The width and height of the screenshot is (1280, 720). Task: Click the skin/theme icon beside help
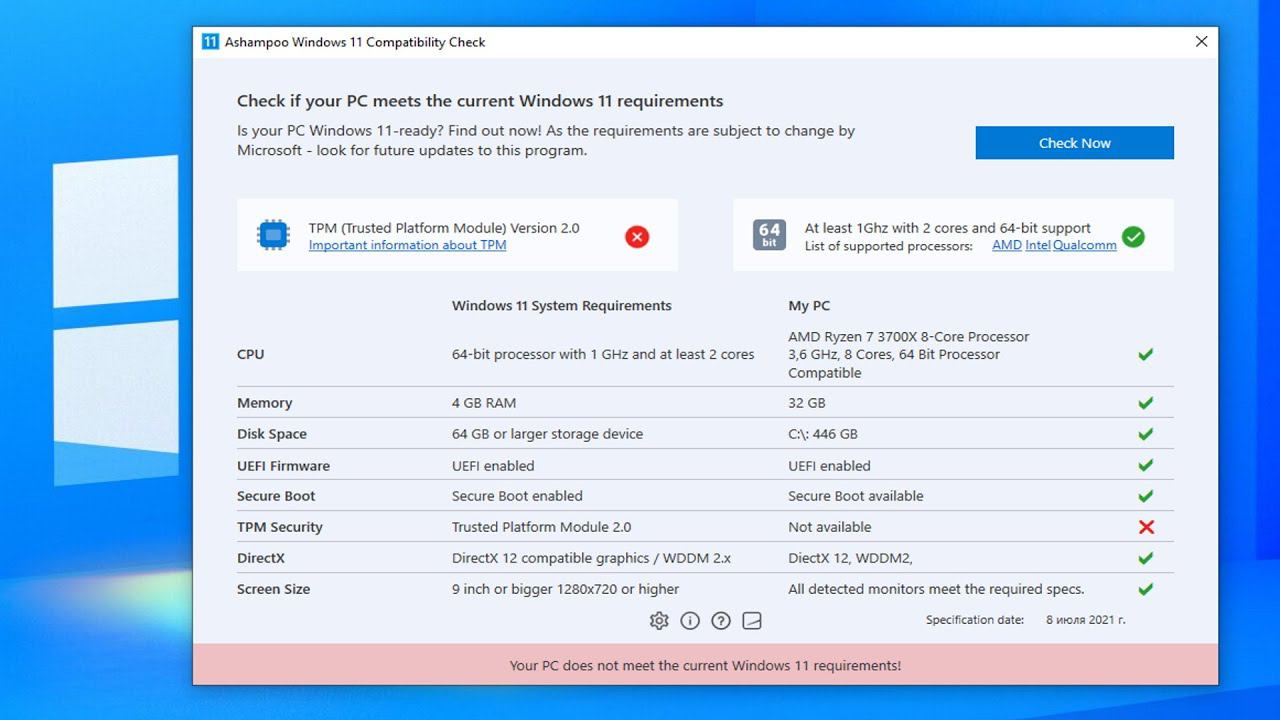tap(752, 621)
